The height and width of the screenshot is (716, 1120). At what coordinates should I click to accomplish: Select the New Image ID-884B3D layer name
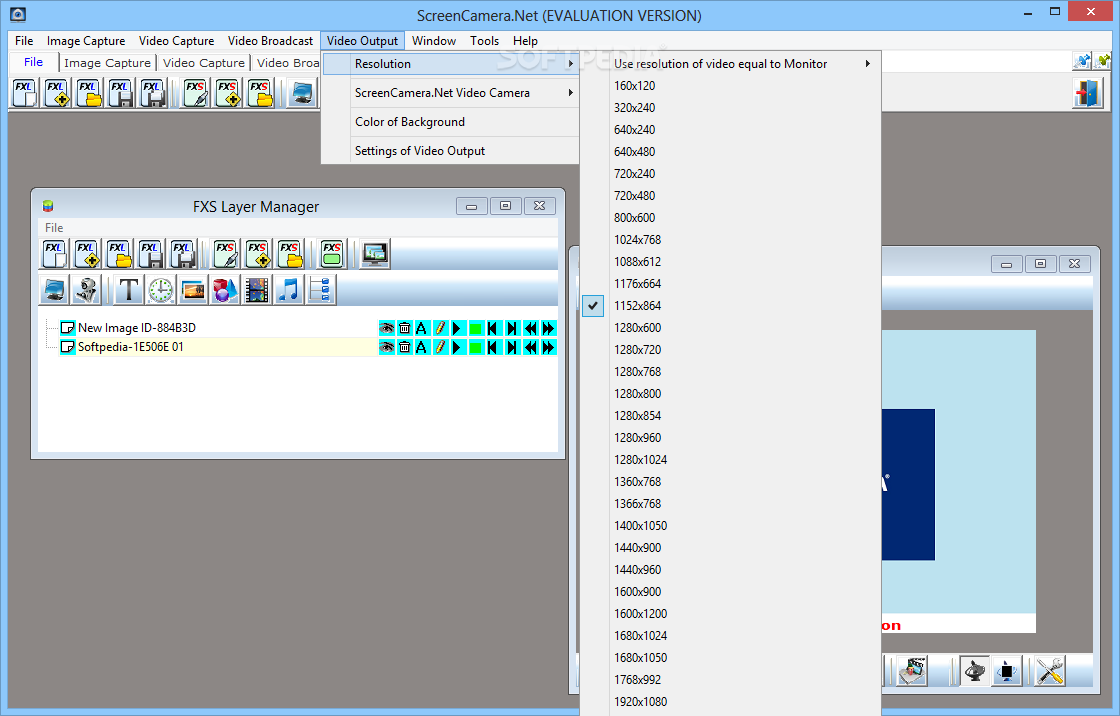pos(136,328)
